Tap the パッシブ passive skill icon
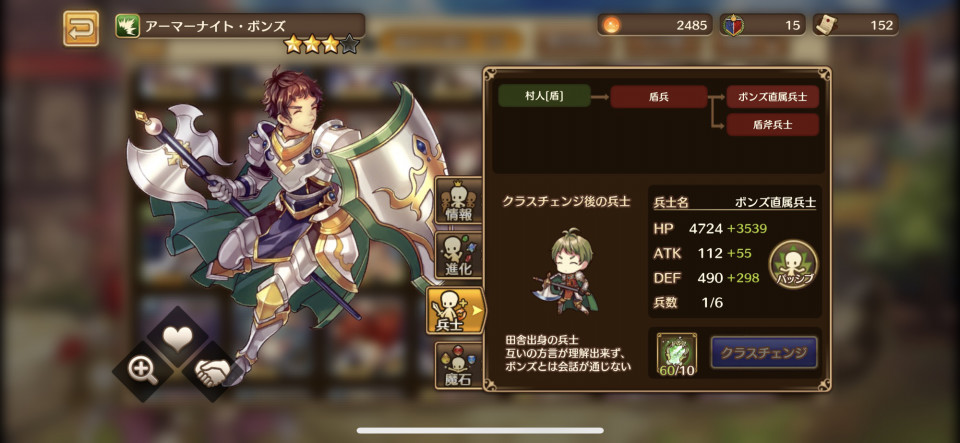960x443 pixels. (793, 264)
